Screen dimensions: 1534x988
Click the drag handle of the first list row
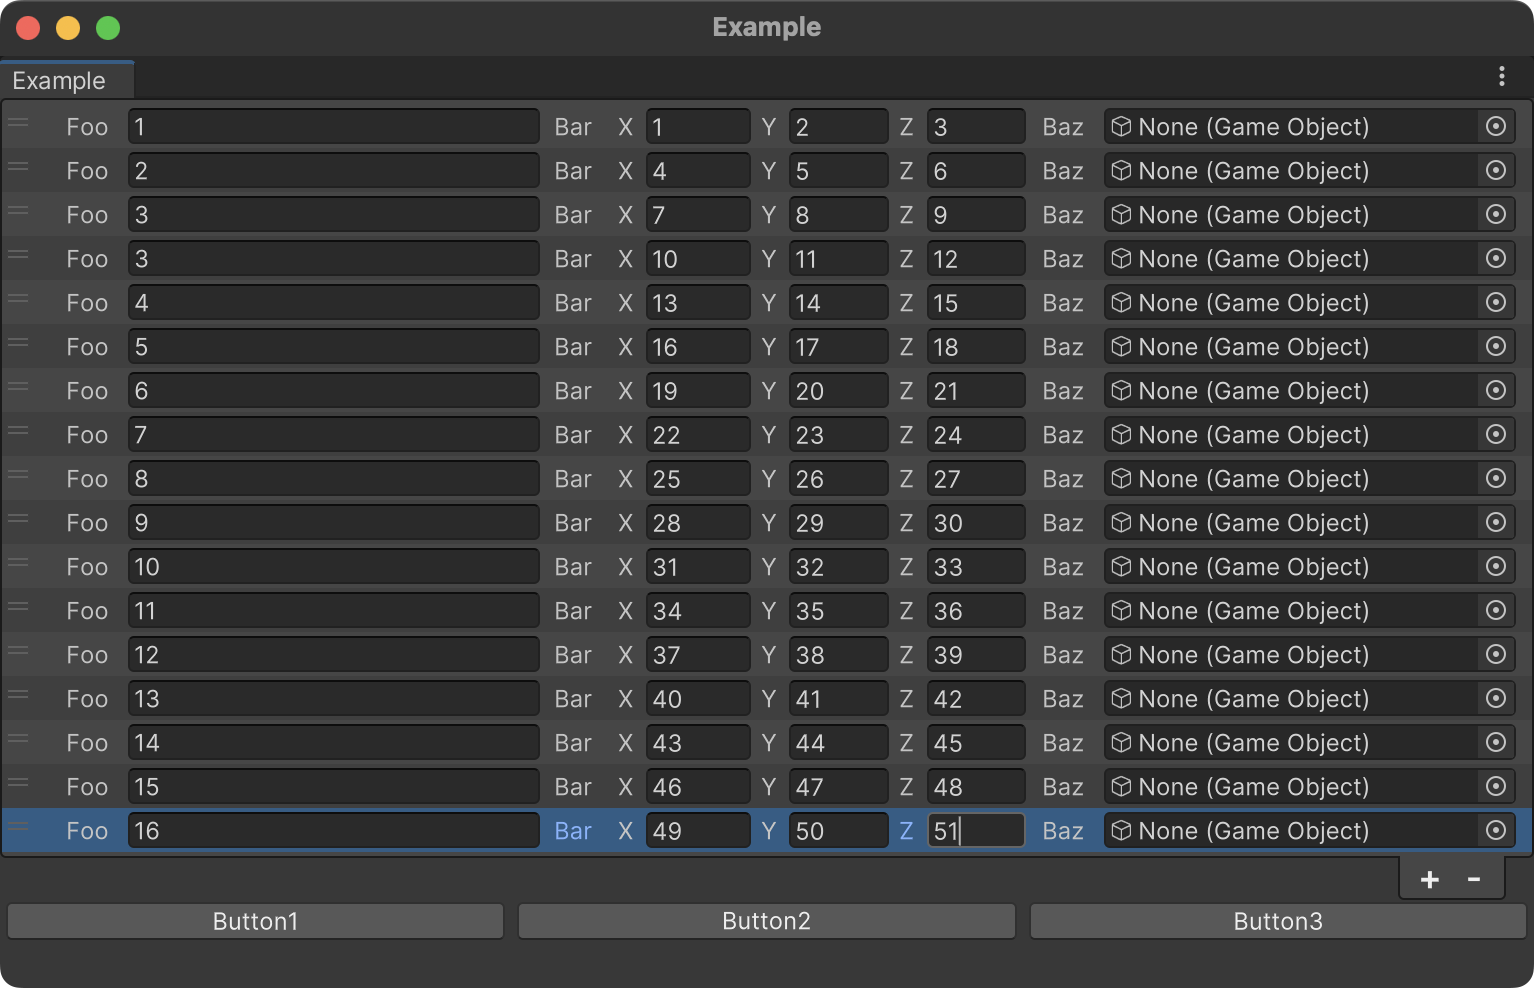click(x=17, y=126)
